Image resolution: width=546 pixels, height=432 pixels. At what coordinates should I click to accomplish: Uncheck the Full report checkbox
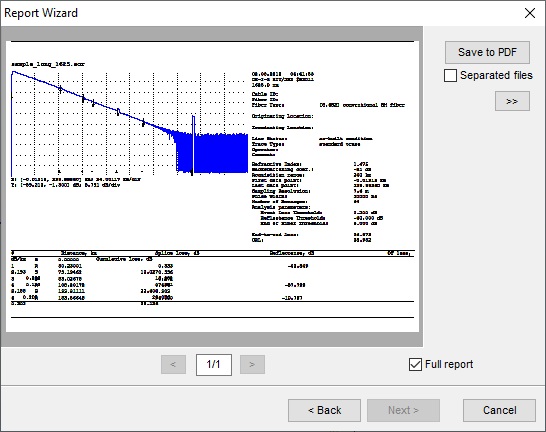415,364
